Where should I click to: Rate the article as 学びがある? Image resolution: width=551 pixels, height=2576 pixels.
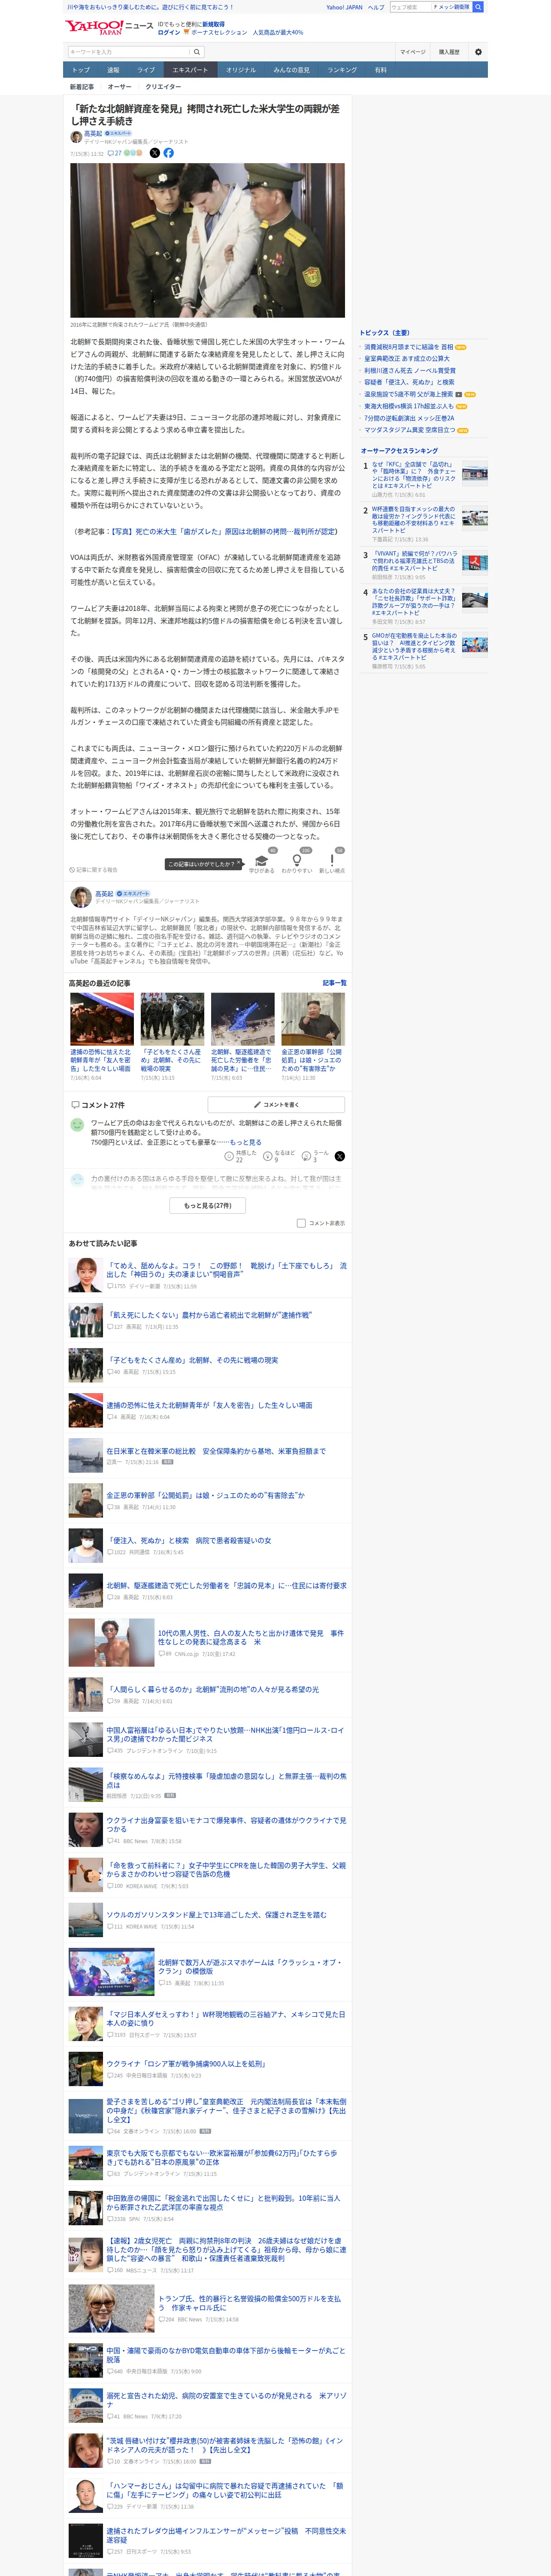[262, 864]
